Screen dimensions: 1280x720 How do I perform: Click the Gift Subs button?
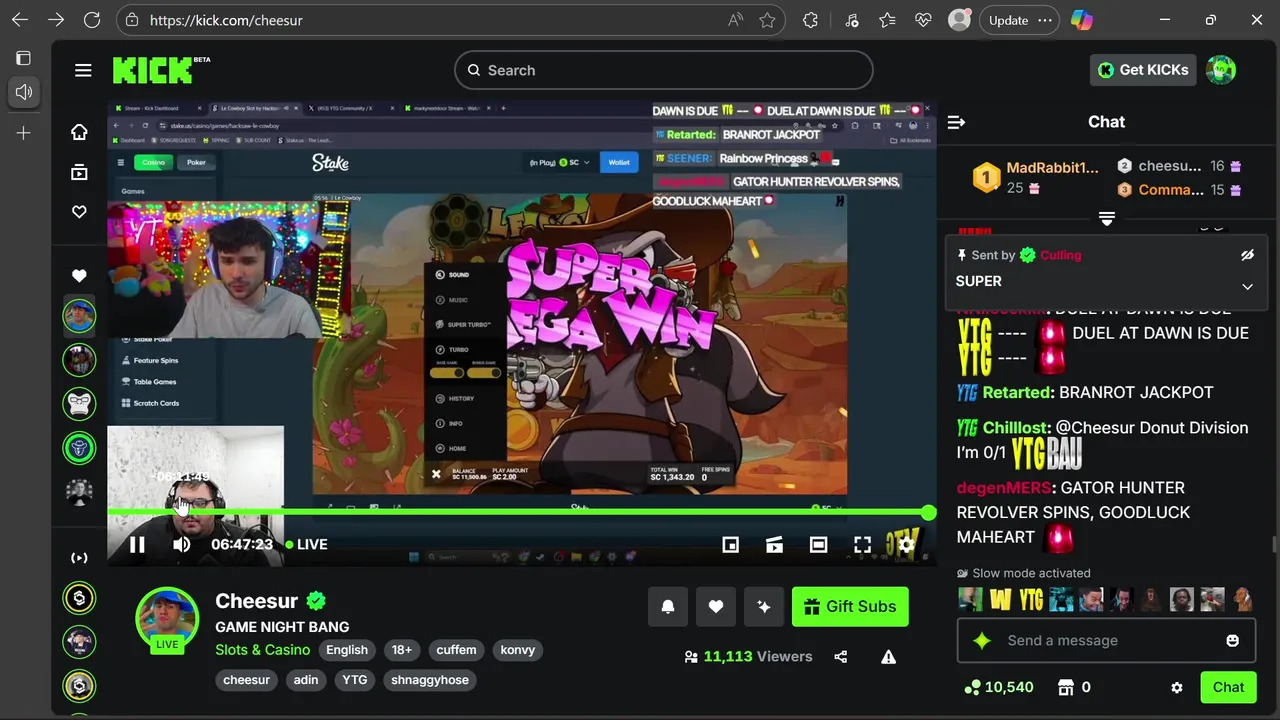850,606
